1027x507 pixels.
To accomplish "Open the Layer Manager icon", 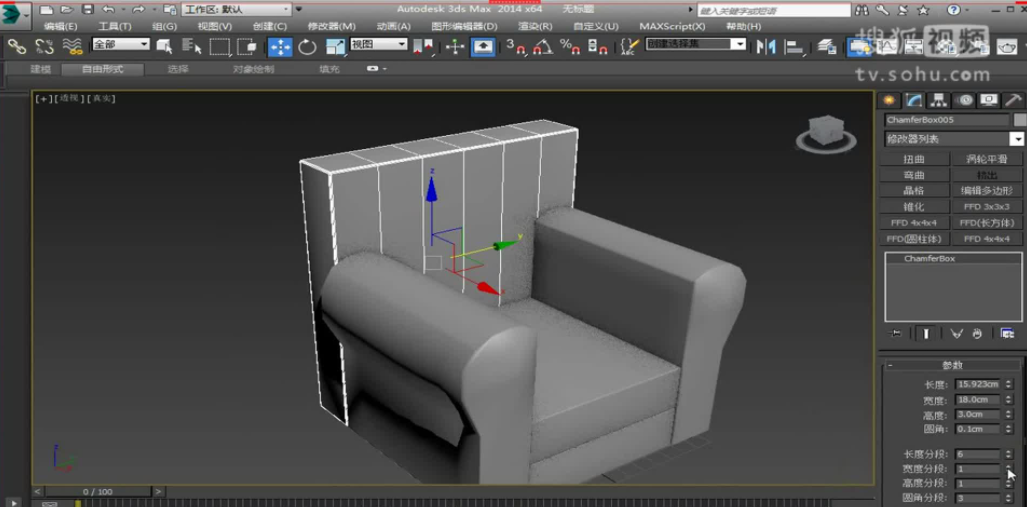I will 827,47.
